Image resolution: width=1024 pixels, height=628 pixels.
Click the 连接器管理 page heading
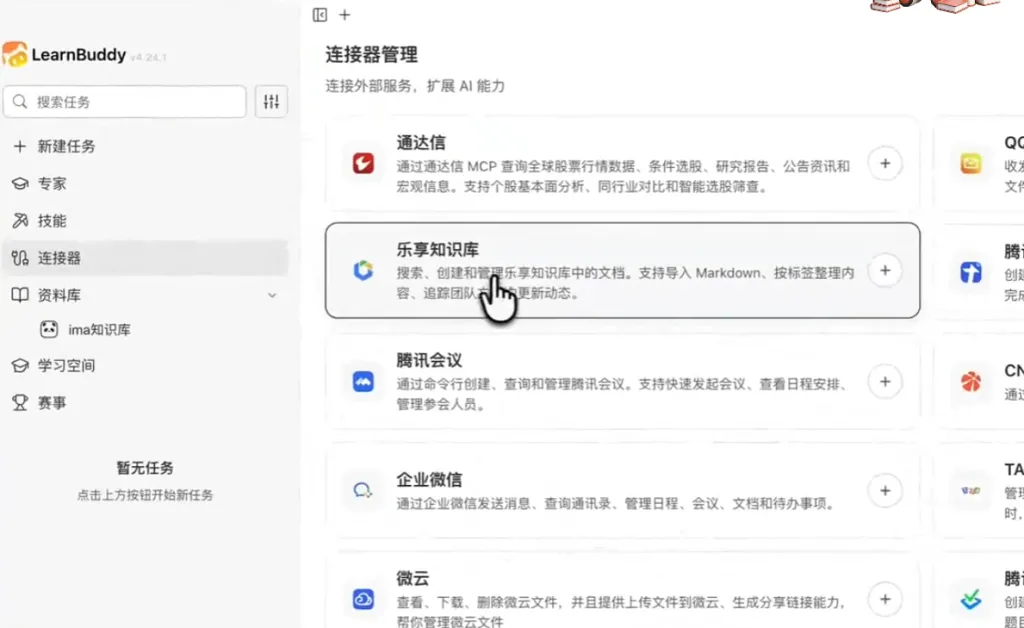point(372,55)
